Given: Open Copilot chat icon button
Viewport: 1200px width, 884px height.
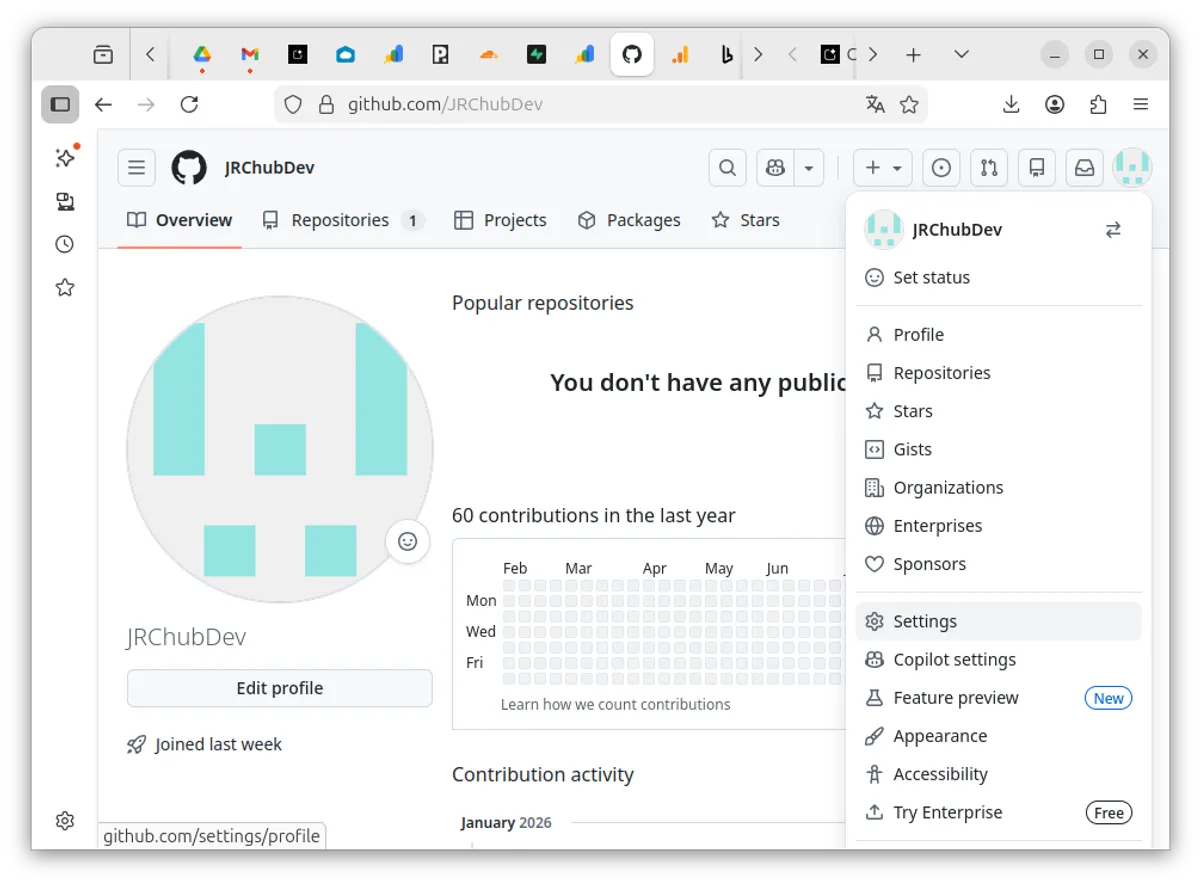Looking at the screenshot, I should pyautogui.click(x=775, y=168).
